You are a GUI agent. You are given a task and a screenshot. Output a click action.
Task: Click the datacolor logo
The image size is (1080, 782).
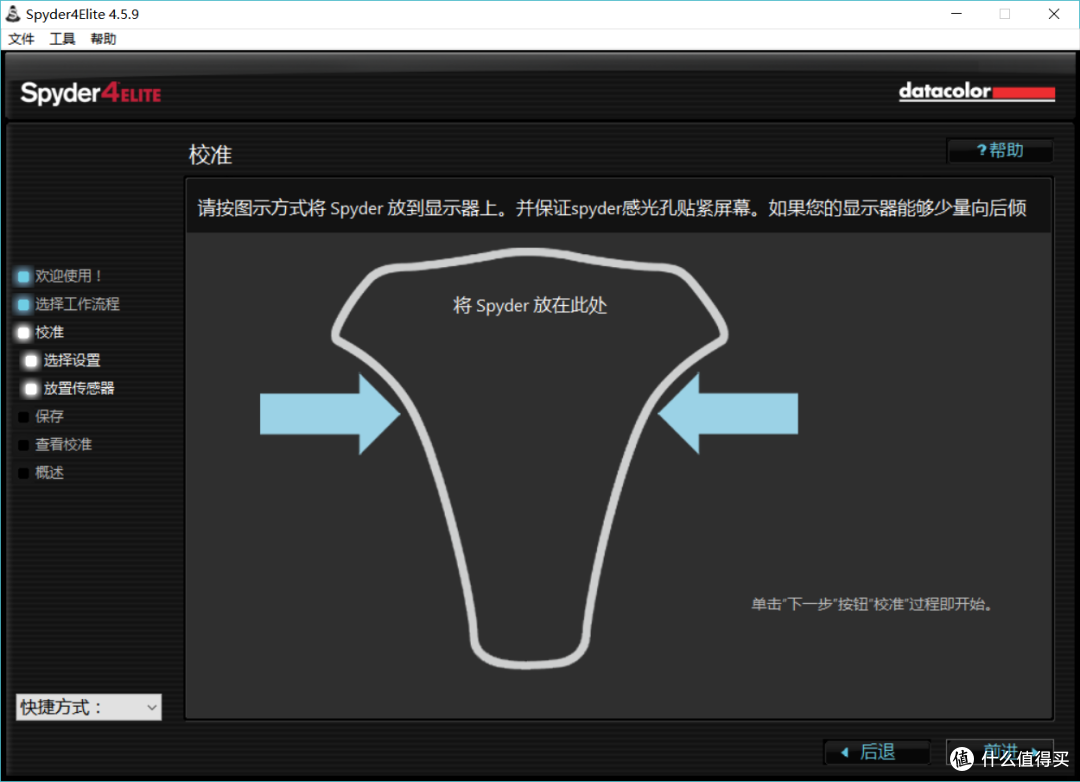point(977,92)
